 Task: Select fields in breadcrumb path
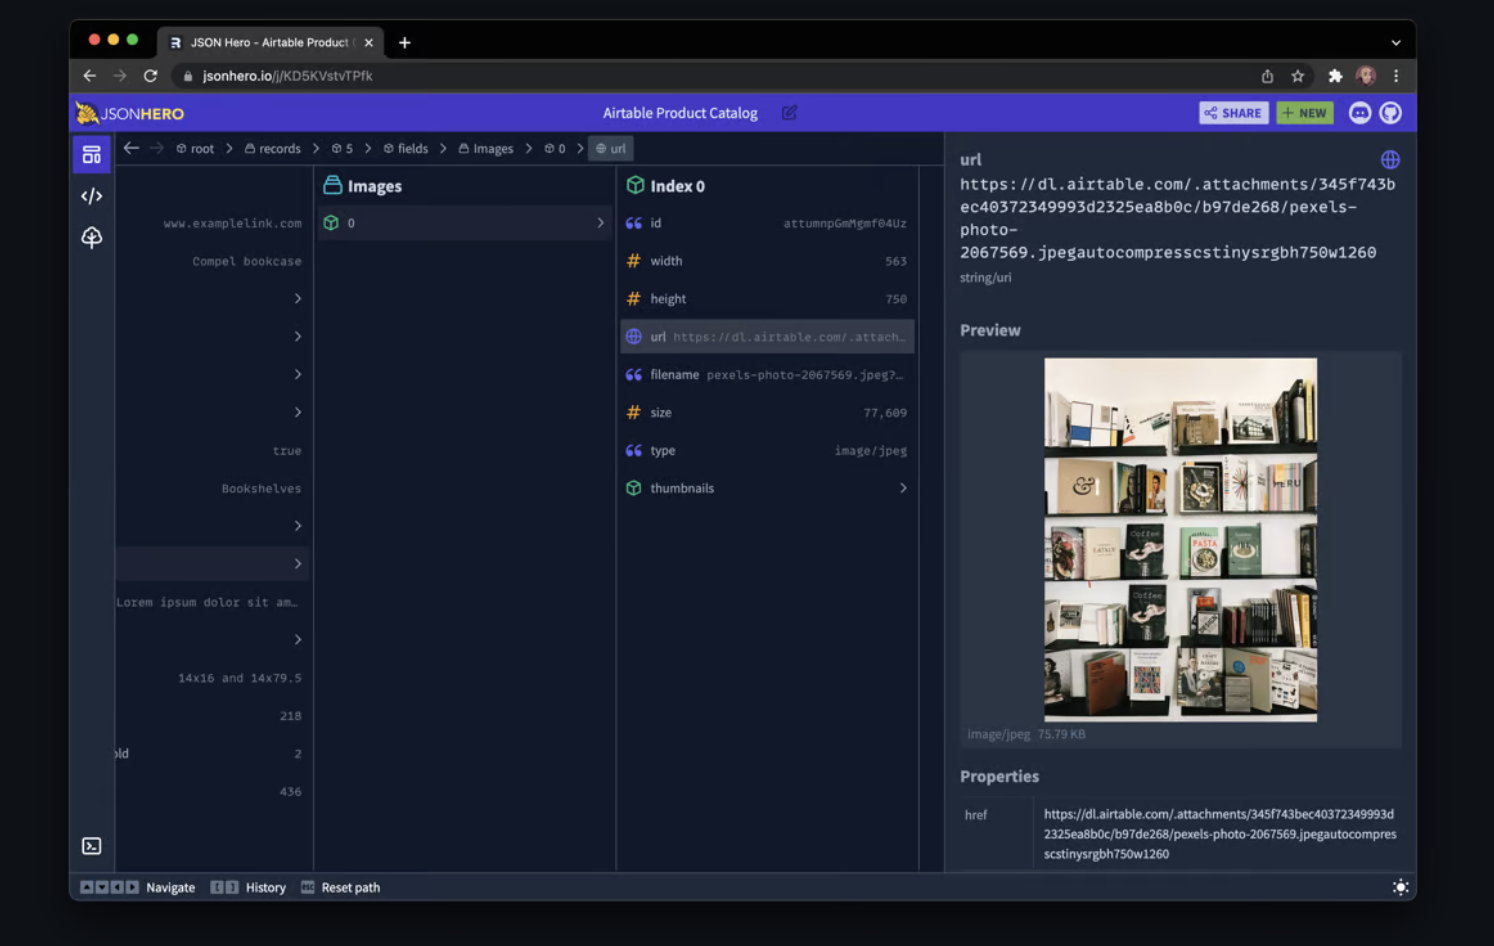coord(405,148)
